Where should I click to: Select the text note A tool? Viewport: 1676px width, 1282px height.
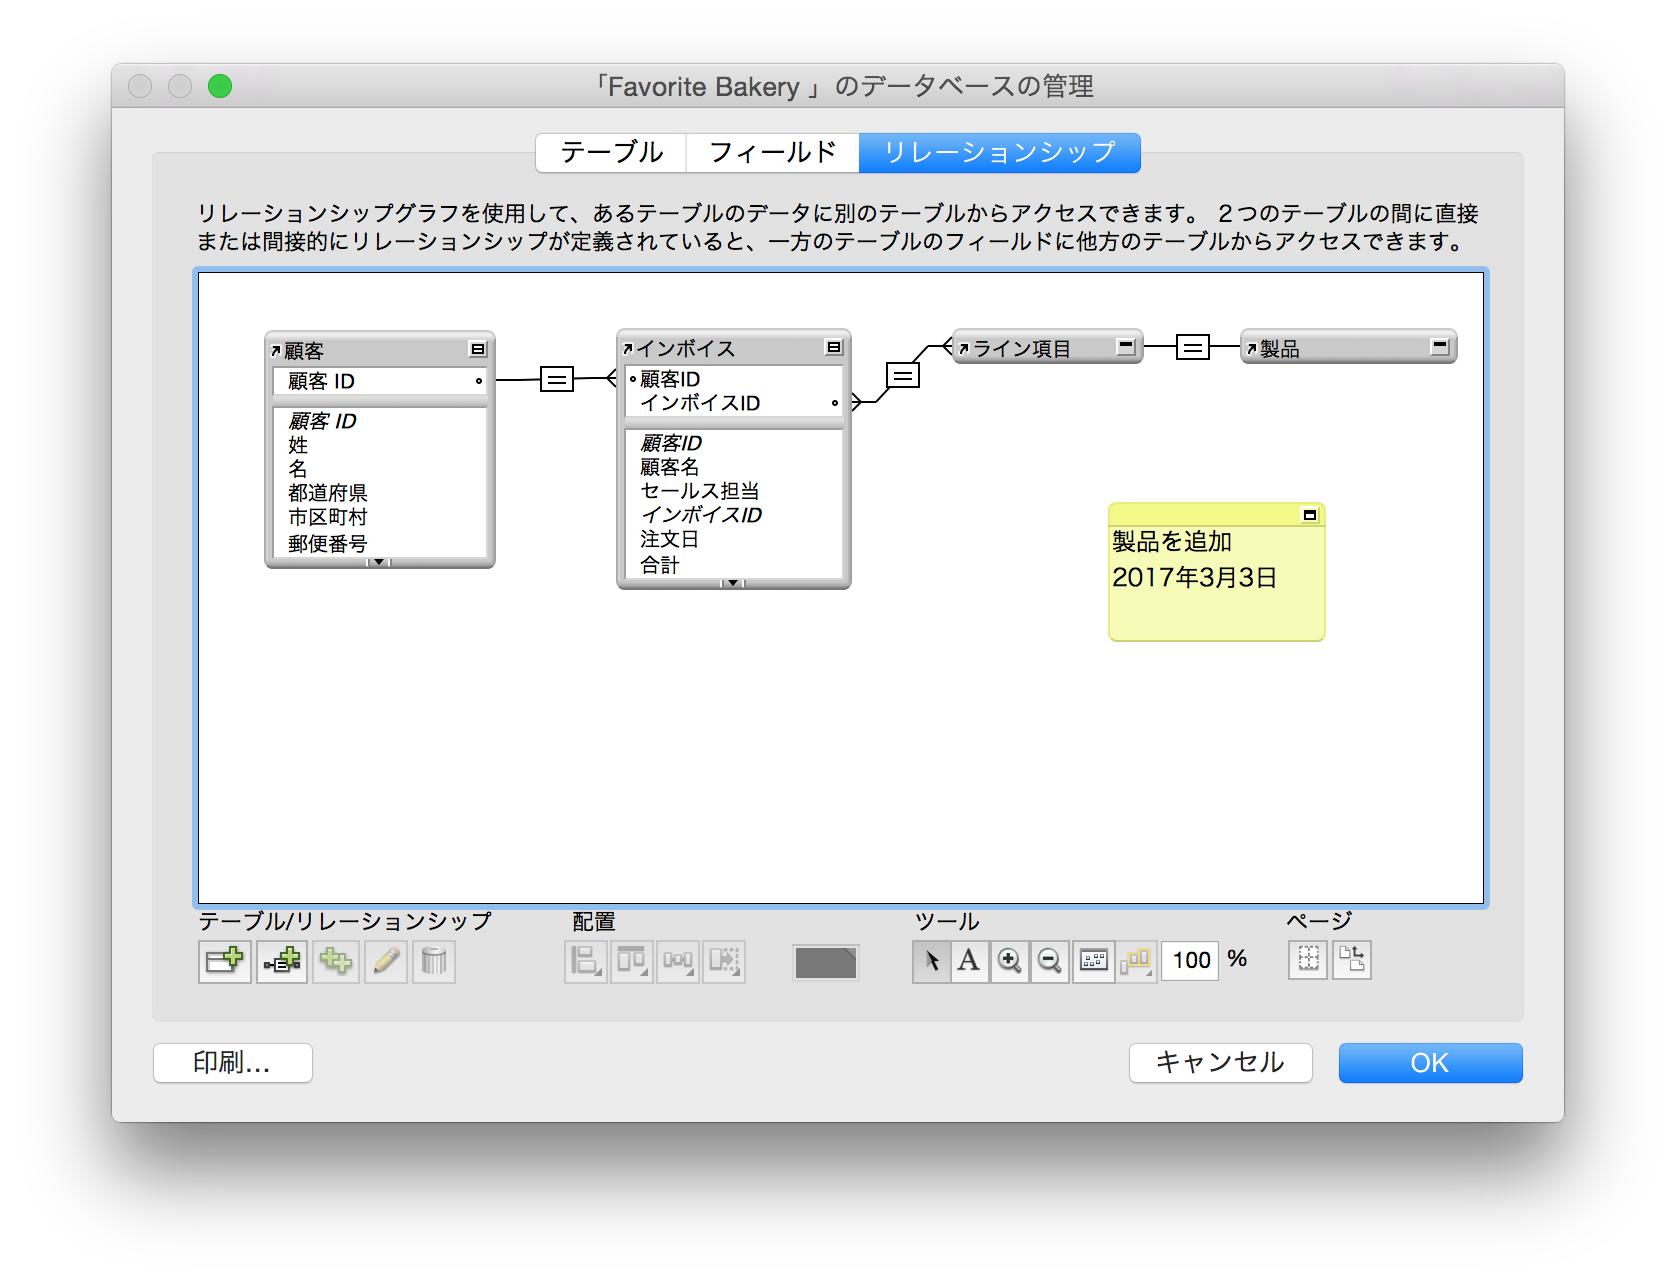click(969, 961)
